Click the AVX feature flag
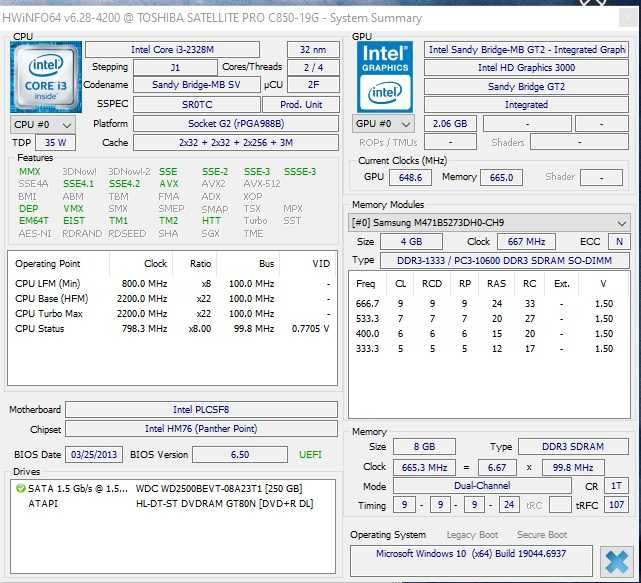This screenshot has width=641, height=583. click(169, 184)
